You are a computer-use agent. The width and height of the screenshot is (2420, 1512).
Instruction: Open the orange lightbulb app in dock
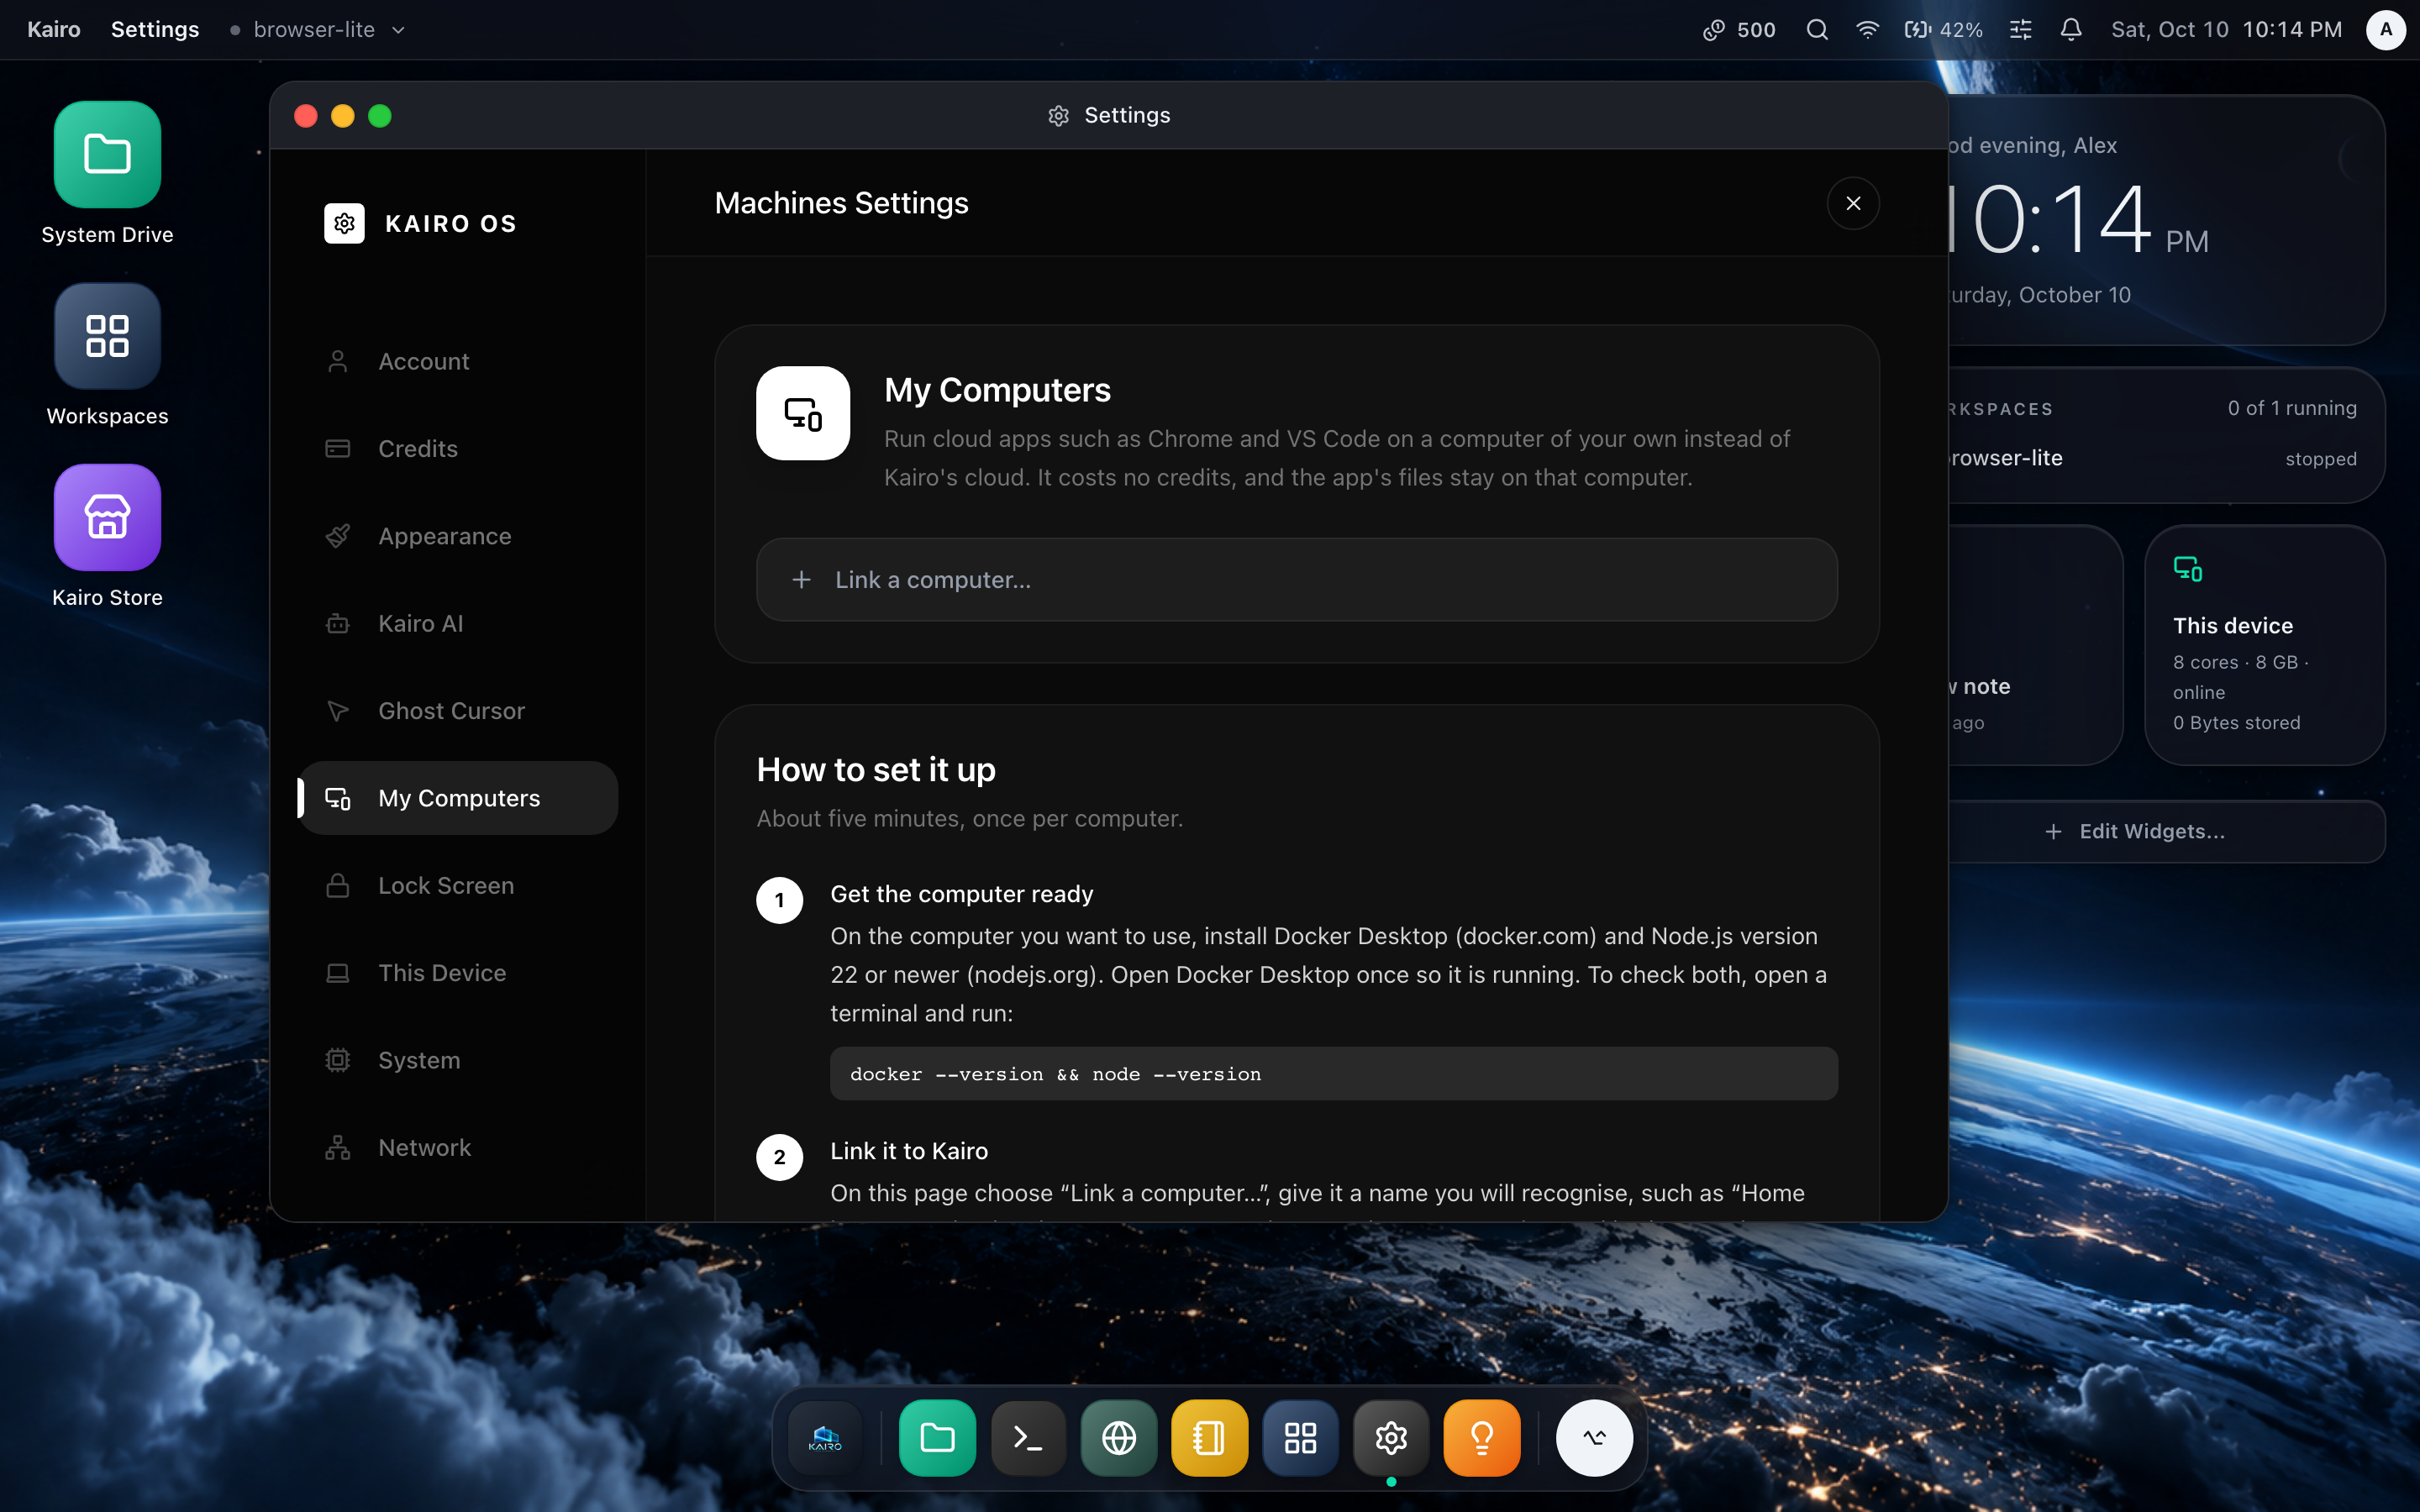[x=1482, y=1438]
